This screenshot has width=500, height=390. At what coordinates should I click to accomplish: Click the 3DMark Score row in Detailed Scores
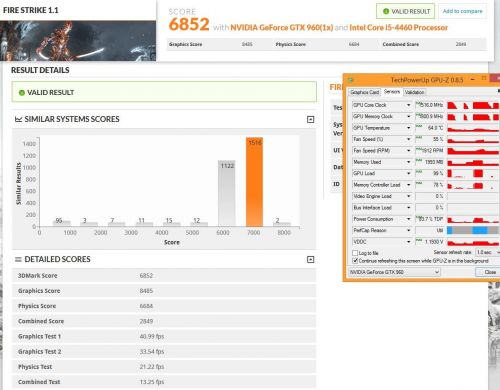164,276
